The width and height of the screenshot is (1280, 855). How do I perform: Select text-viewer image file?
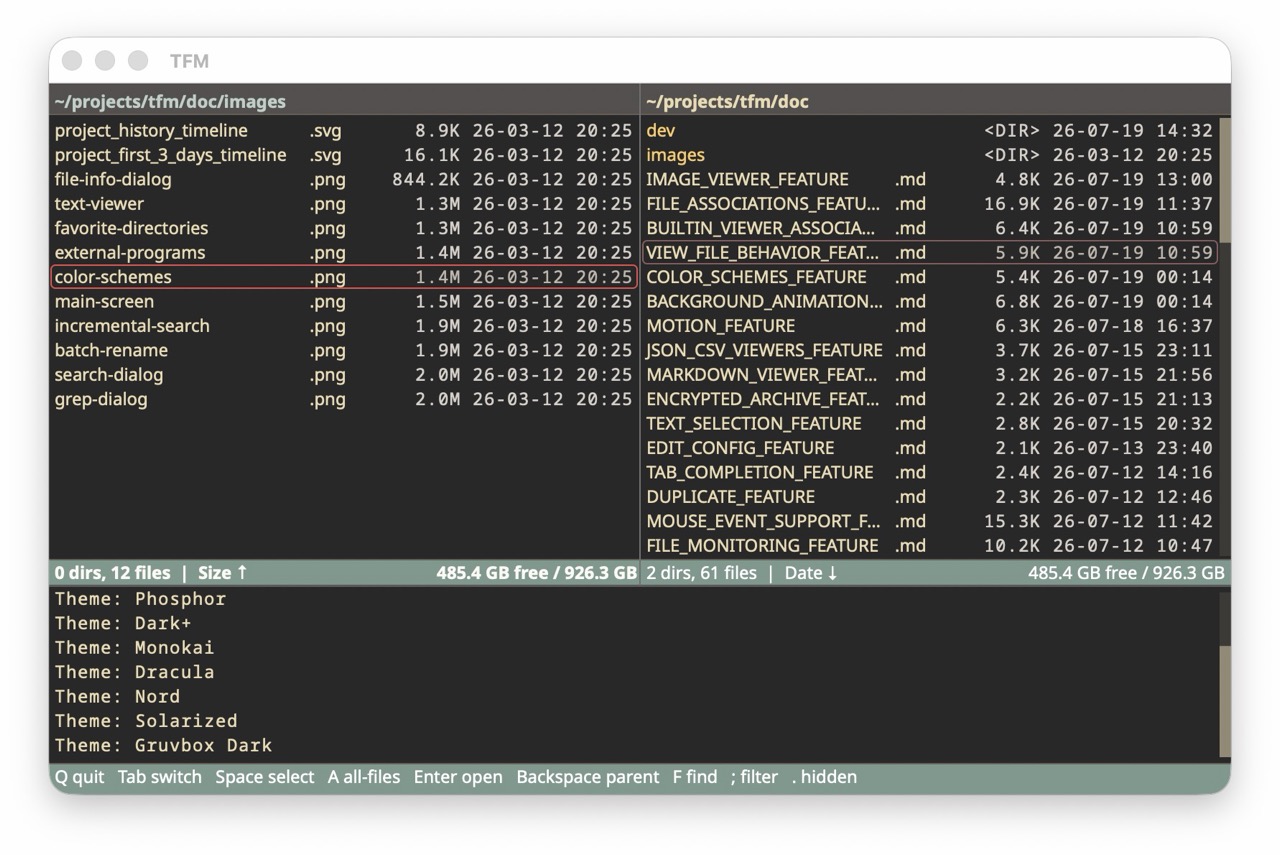point(344,204)
